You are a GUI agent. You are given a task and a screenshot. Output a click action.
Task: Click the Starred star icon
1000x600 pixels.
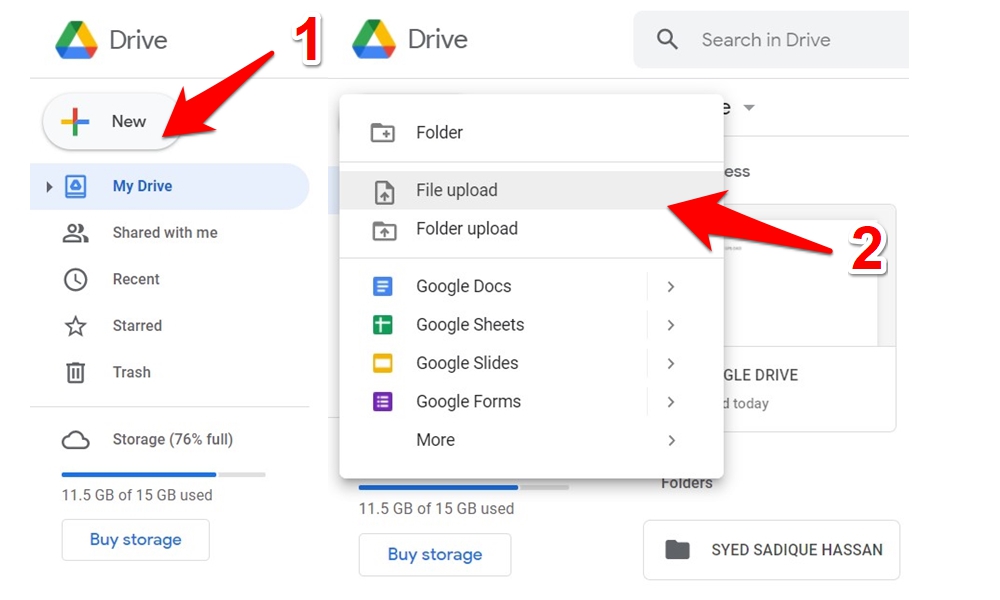point(75,326)
